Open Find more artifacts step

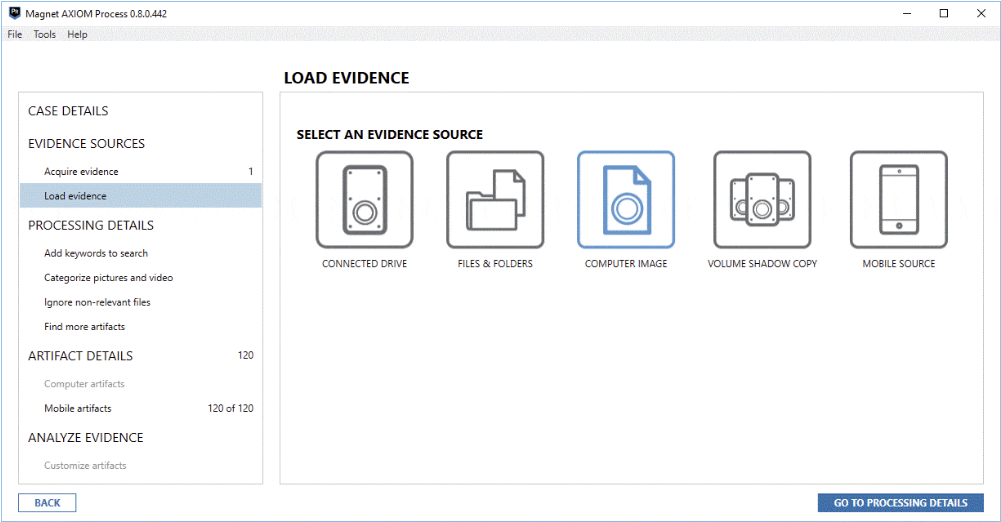(84, 327)
